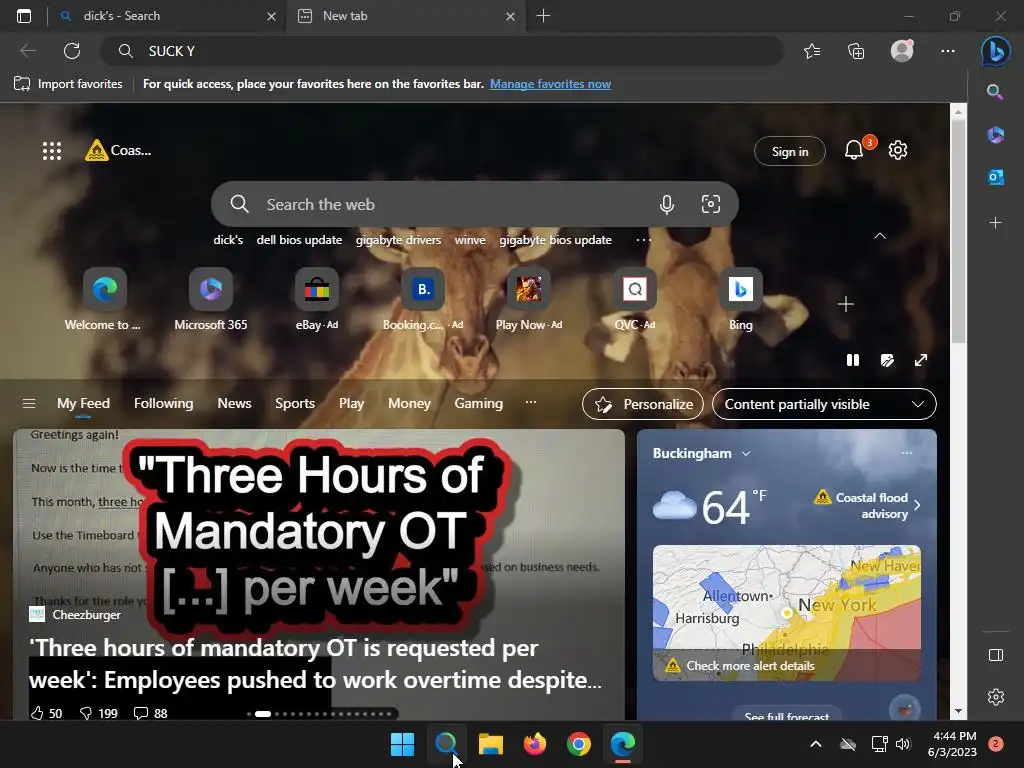Expand background to full view
Viewport: 1024px width, 768px height.
coord(921,360)
